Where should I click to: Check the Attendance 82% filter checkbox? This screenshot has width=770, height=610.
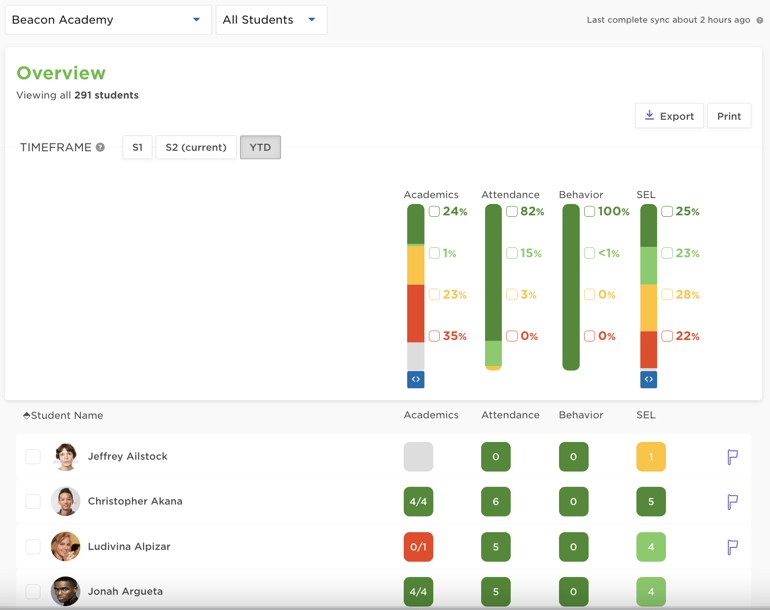511,212
